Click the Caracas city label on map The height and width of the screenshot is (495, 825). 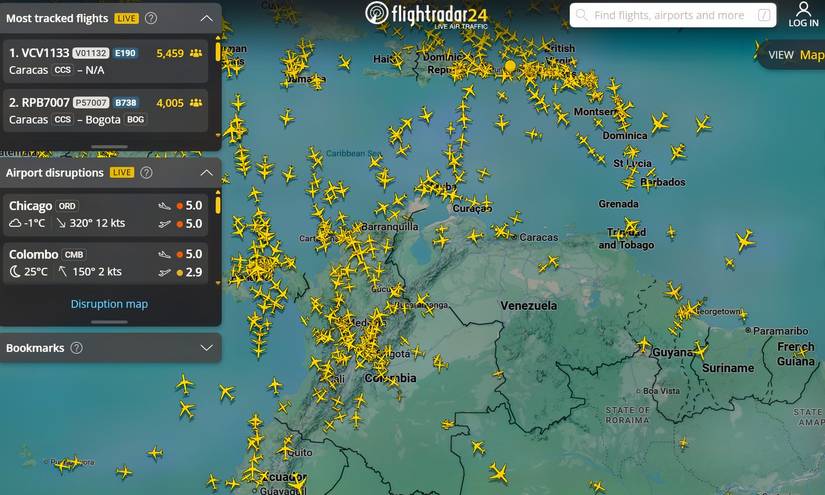tap(539, 237)
